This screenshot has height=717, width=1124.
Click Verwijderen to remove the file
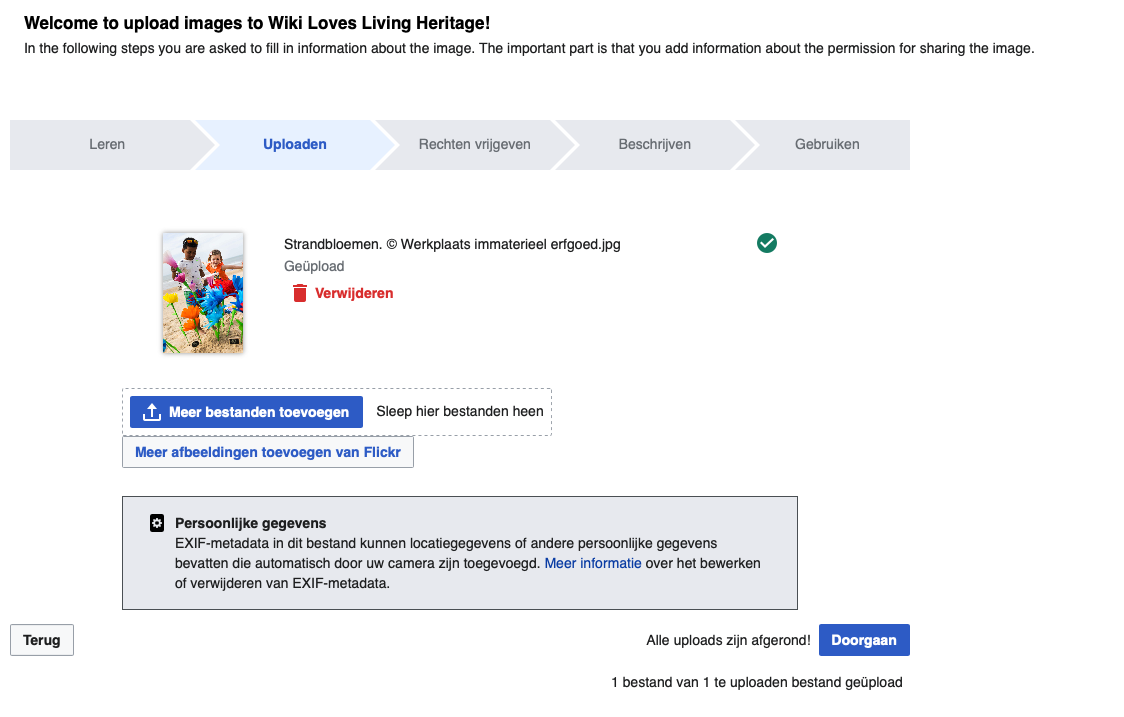tap(353, 293)
